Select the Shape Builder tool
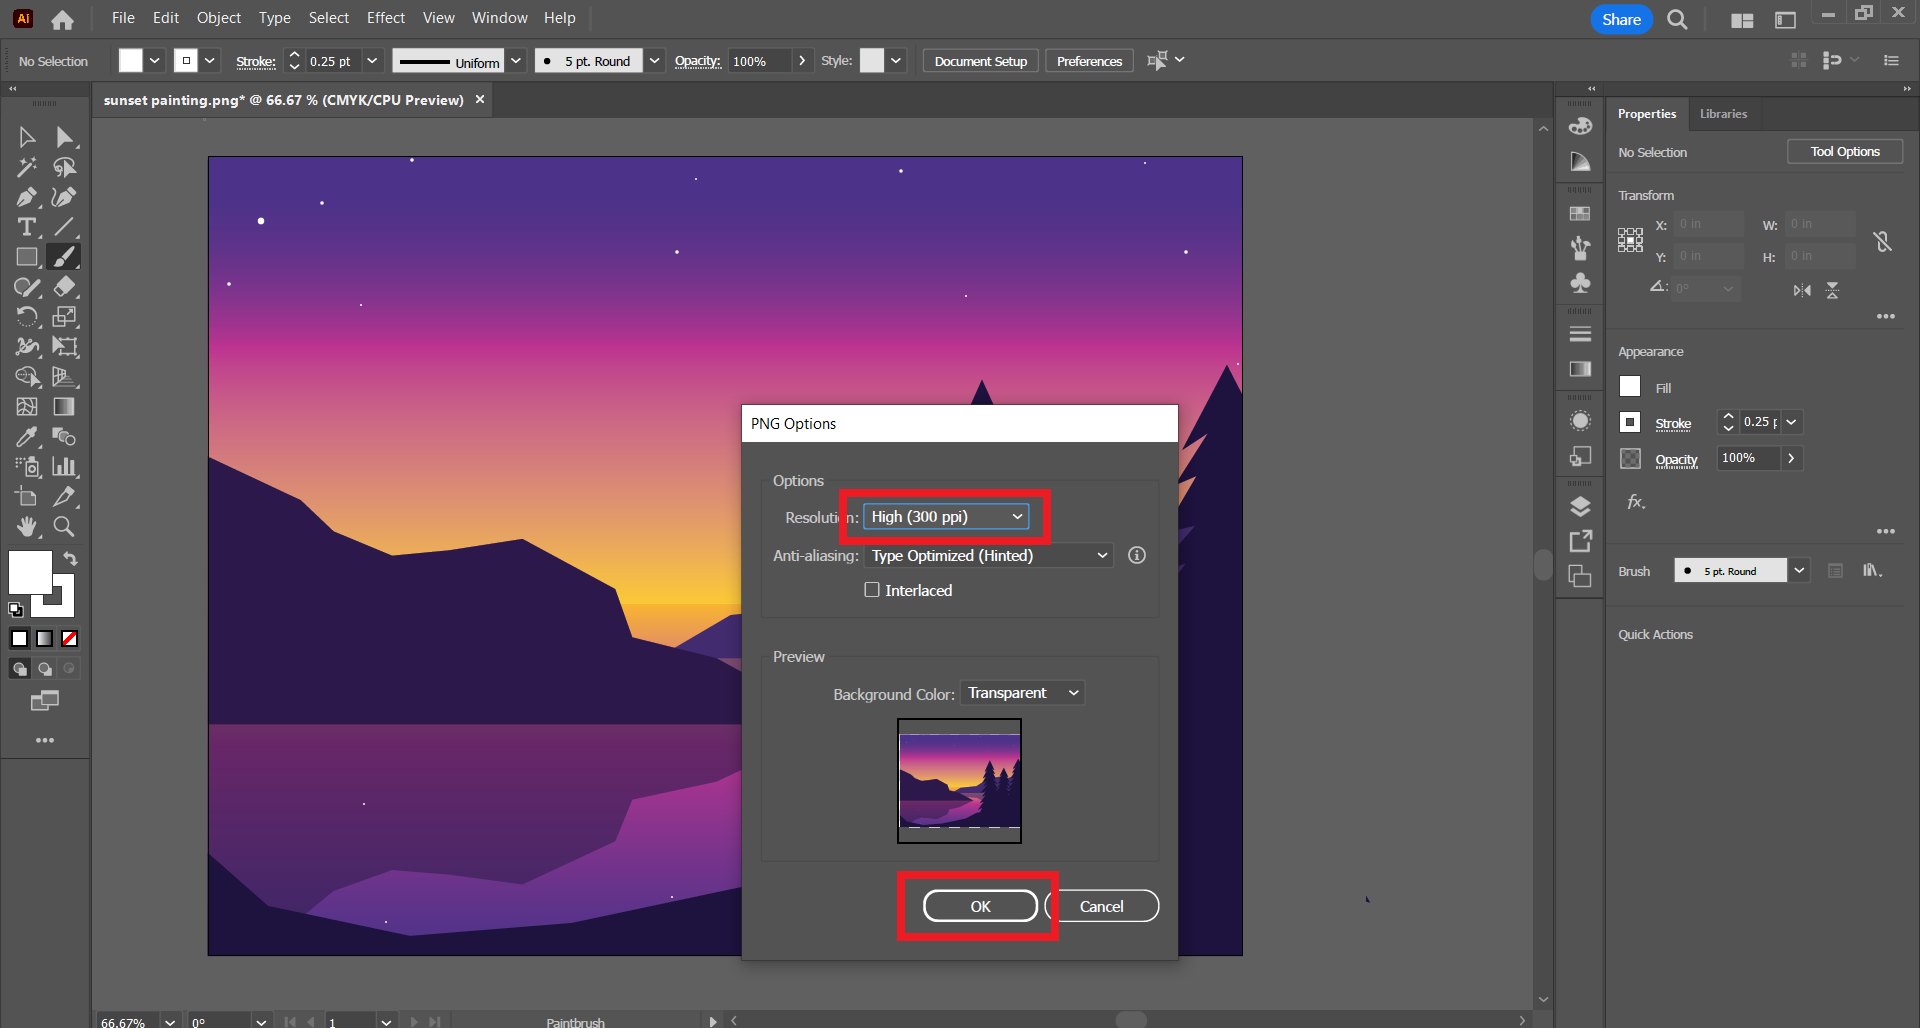Screen dimensions: 1922x1028 point(27,377)
